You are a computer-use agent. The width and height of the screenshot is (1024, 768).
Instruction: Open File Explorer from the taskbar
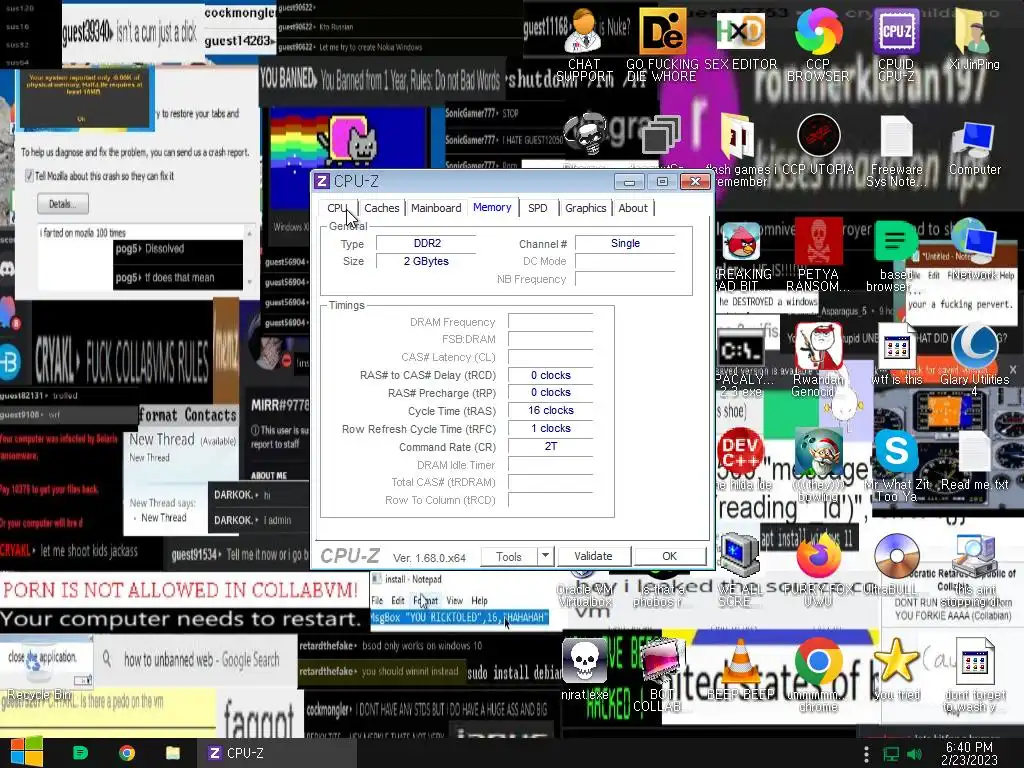coord(172,753)
